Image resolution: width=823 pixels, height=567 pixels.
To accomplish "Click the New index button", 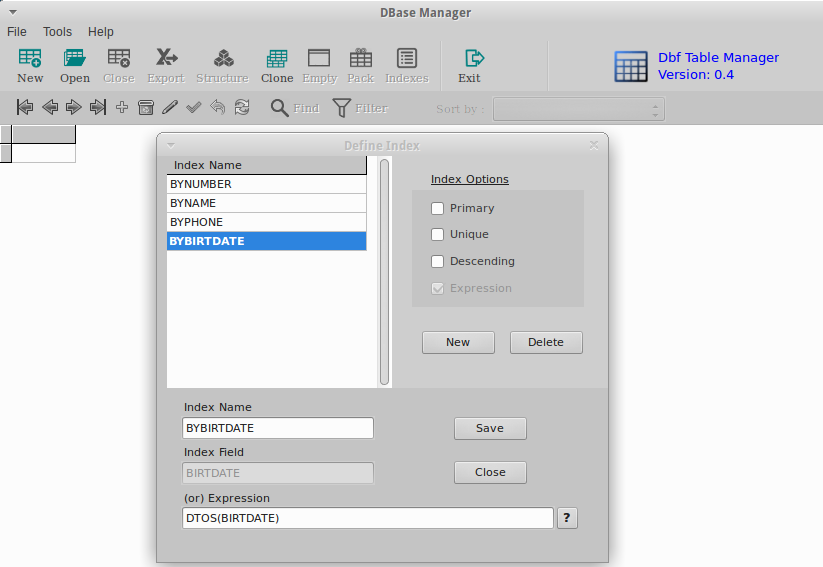I will pos(458,342).
